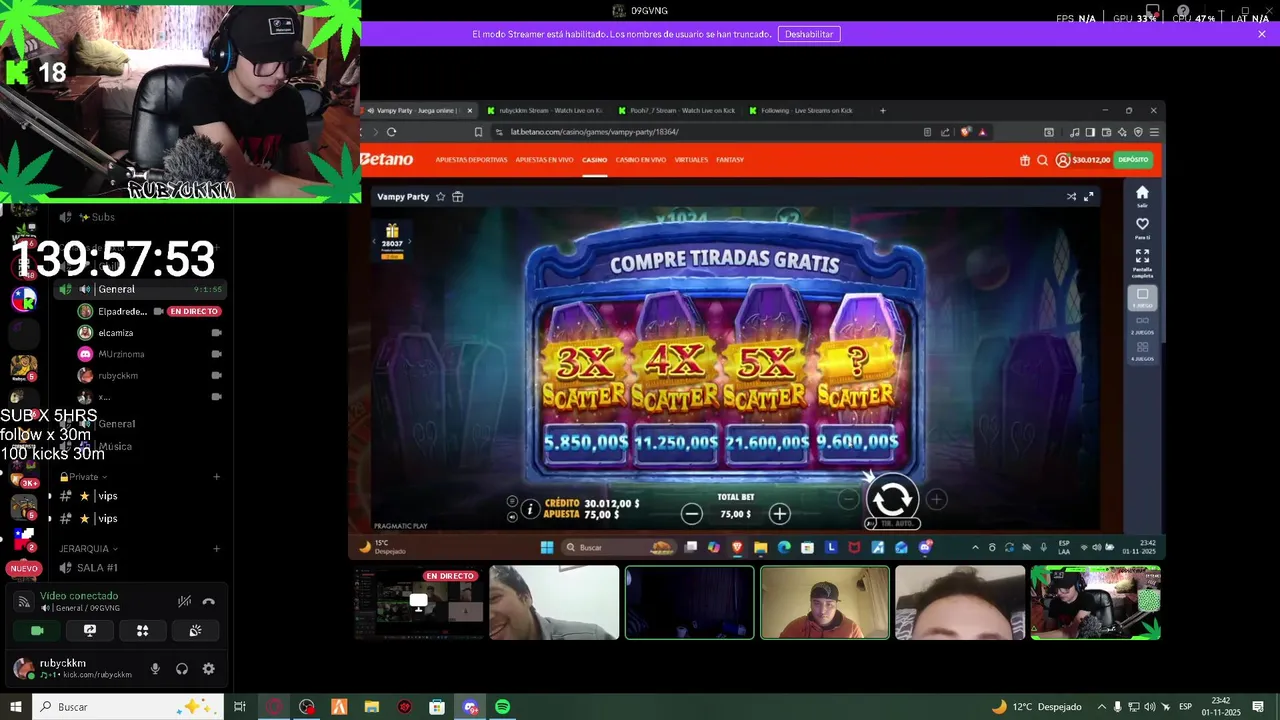Expand the game to fullscreen via arrows icon
Screen dimensions: 1280x720
[1089, 197]
